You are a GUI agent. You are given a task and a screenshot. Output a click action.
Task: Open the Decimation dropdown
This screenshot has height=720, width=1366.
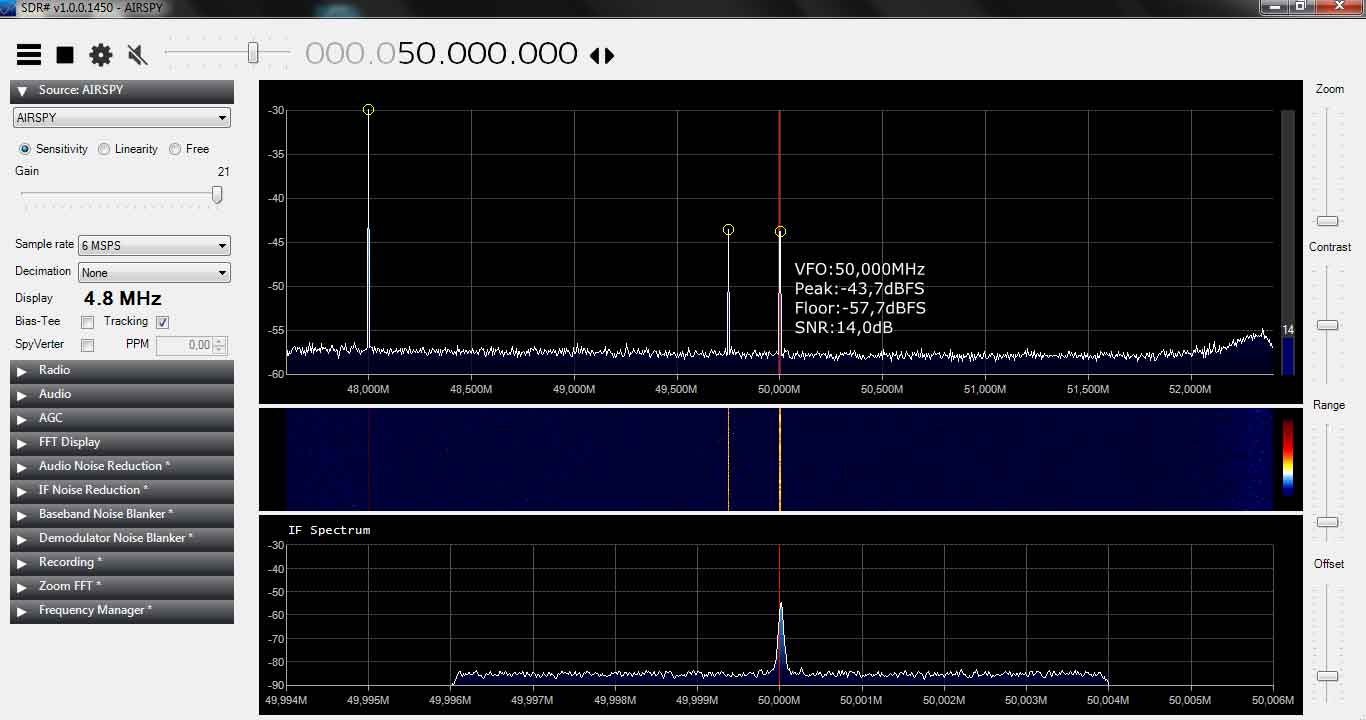tap(154, 273)
